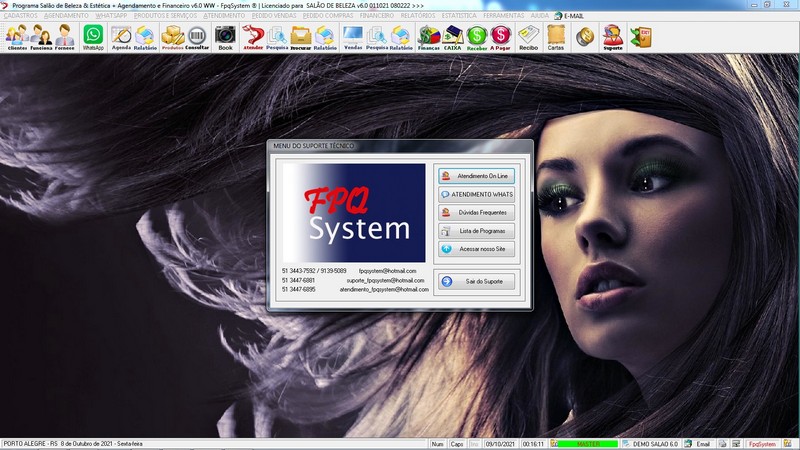
Task: Open the Produtos boxes icon
Action: point(172,37)
